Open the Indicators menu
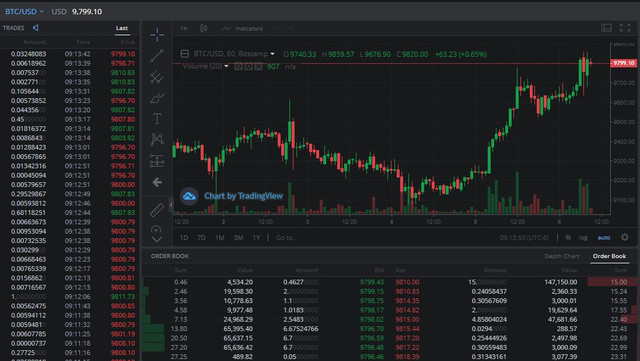 pyautogui.click(x=242, y=28)
